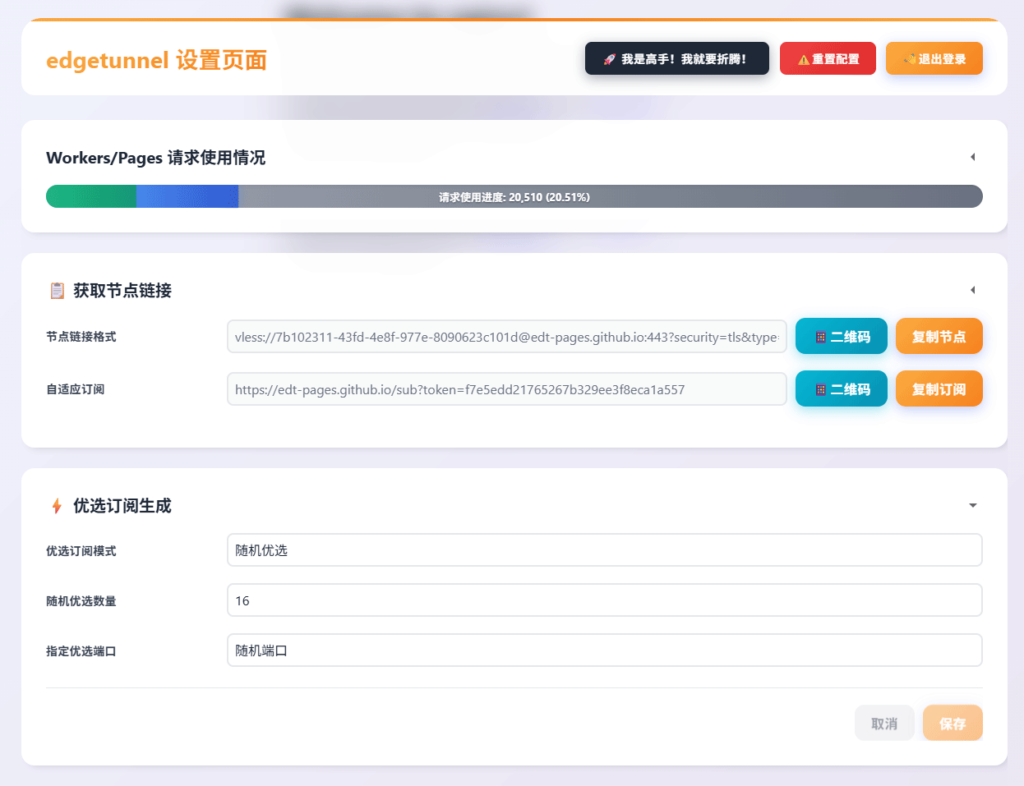The width and height of the screenshot is (1024, 786).
Task: Click the 取消 button to cancel changes
Action: (x=884, y=722)
